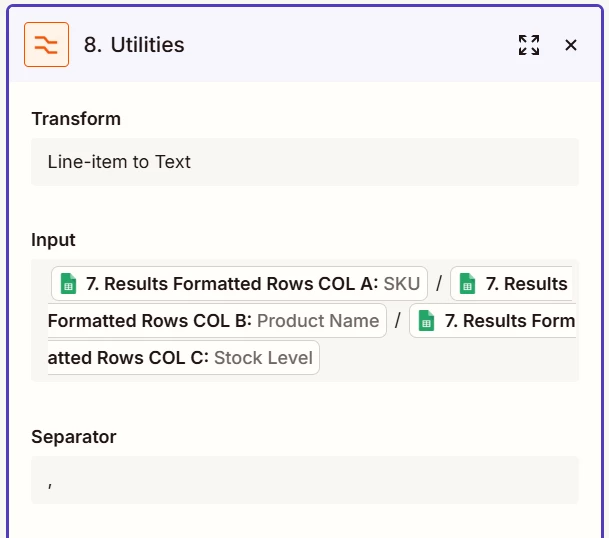The width and height of the screenshot is (609, 538).
Task: Click the Input field label
Action: coord(53,240)
